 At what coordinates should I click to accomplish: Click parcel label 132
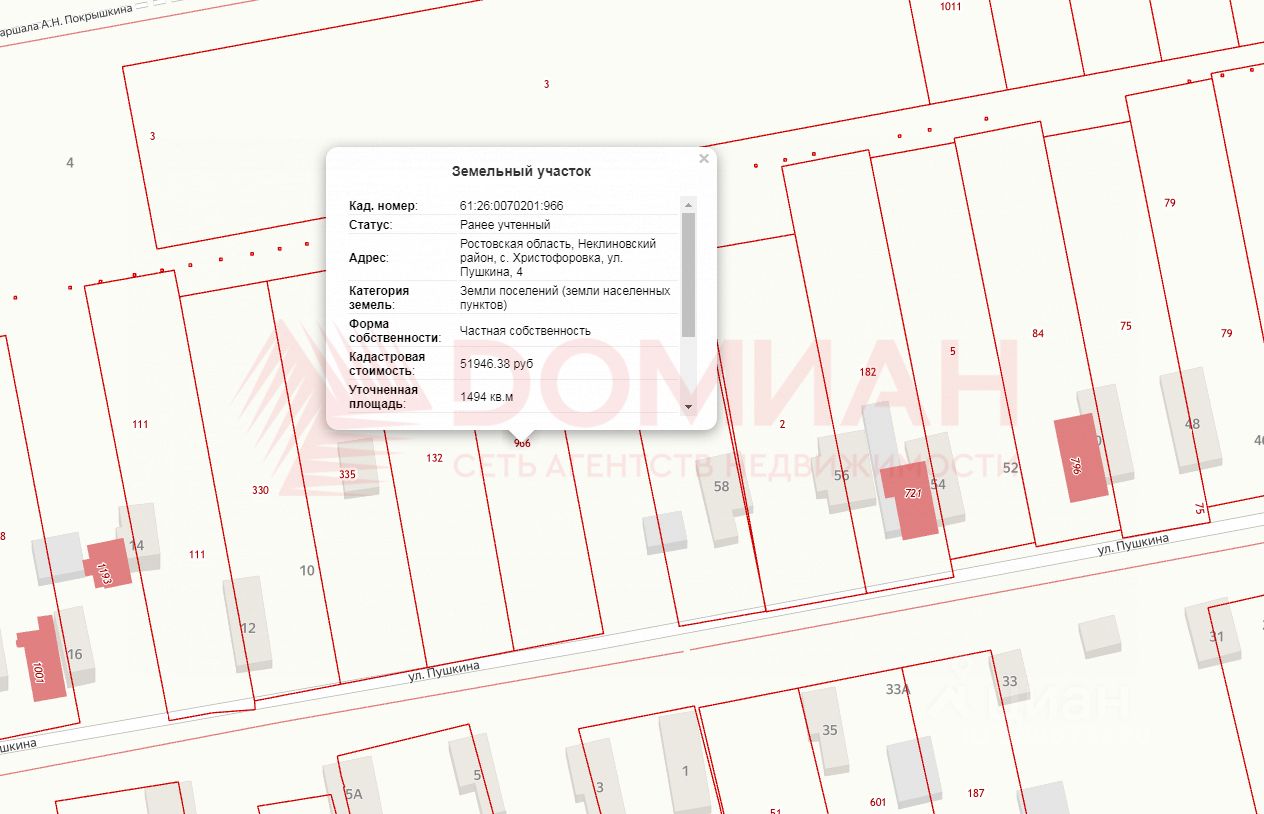[434, 458]
